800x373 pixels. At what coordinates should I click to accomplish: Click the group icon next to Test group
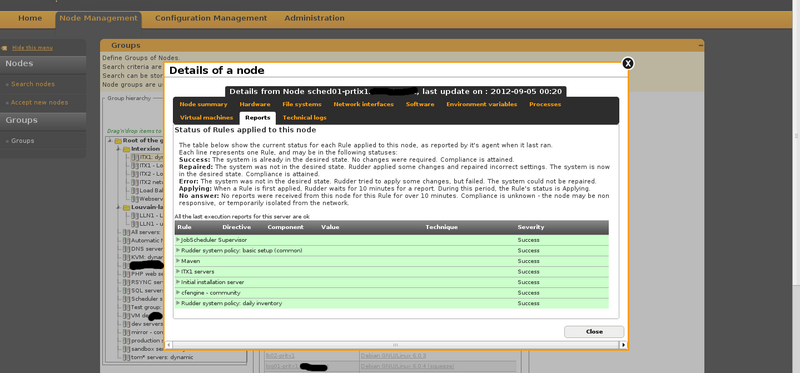pyautogui.click(x=127, y=307)
